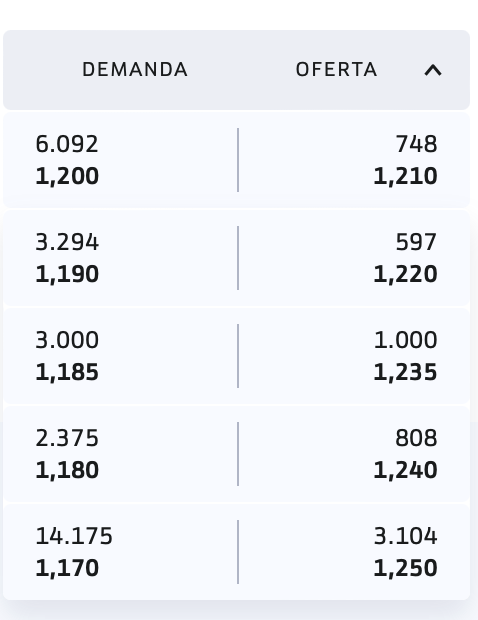Viewport: 478px width, 620px height.
Task: Click demand volume 2.375
Action: click(x=67, y=438)
